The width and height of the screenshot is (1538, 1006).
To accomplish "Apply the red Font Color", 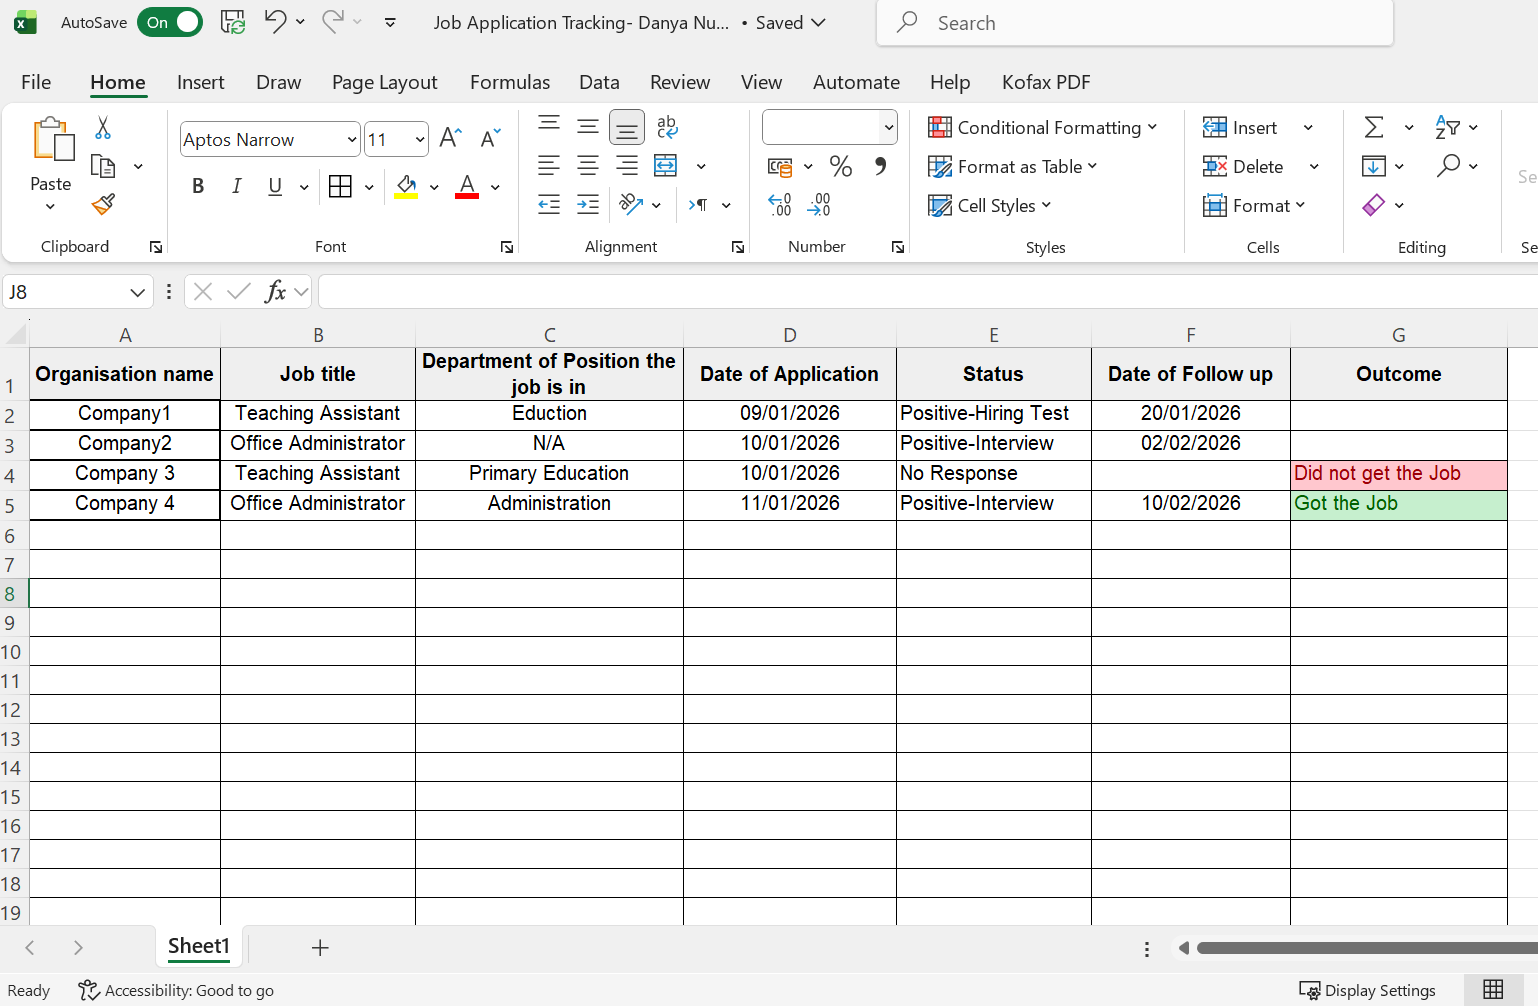I will 467,187.
